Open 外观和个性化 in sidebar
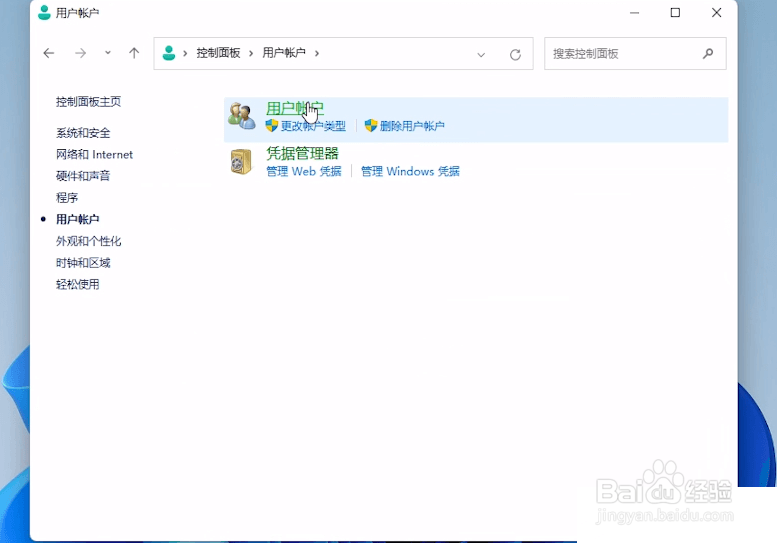This screenshot has height=543, width=777. pos(89,241)
